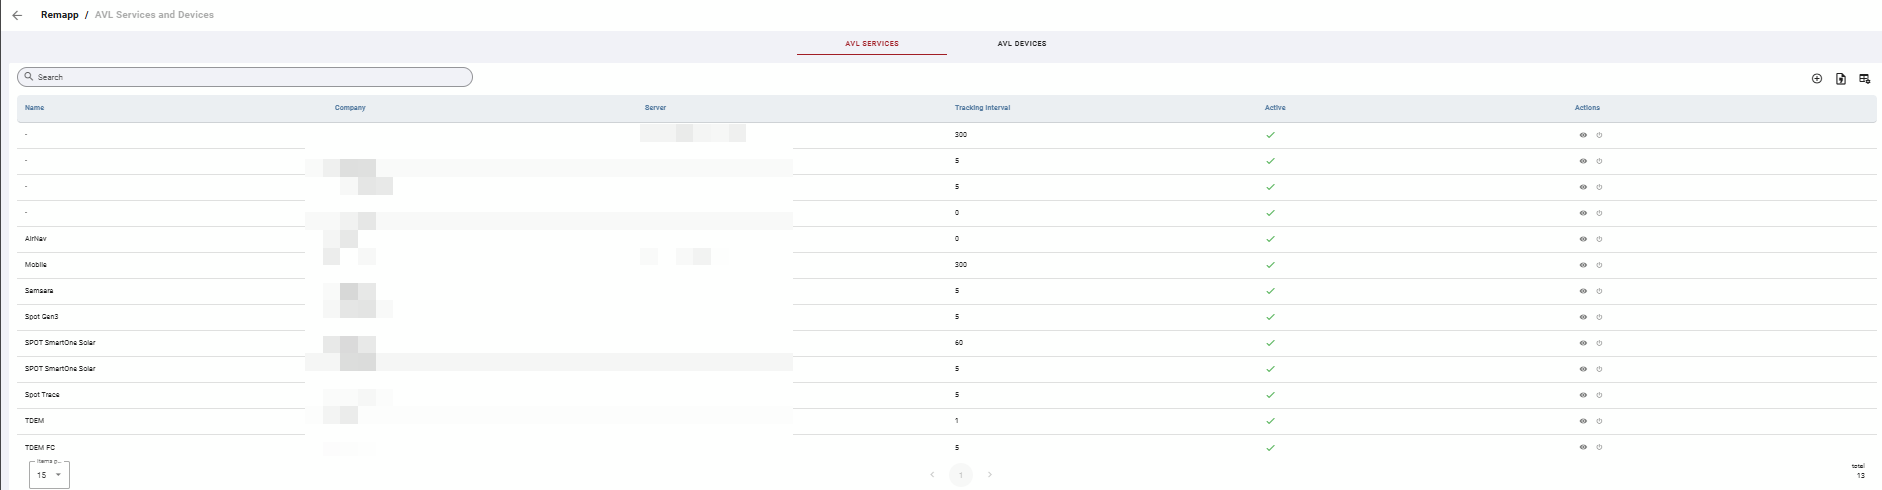Viewport: 1882px width, 490px height.
Task: Toggle power for SPOT SmartOne Solar interval 60
Action: [1599, 343]
